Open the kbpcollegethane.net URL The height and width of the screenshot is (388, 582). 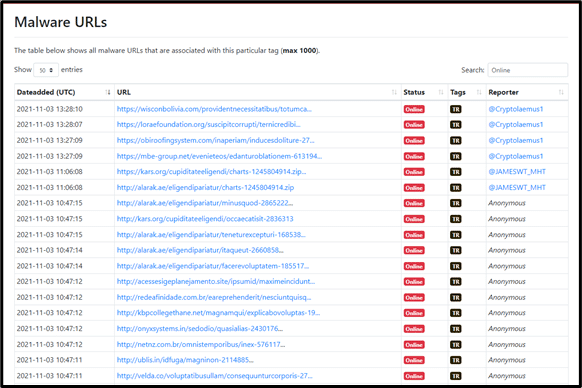click(x=218, y=313)
